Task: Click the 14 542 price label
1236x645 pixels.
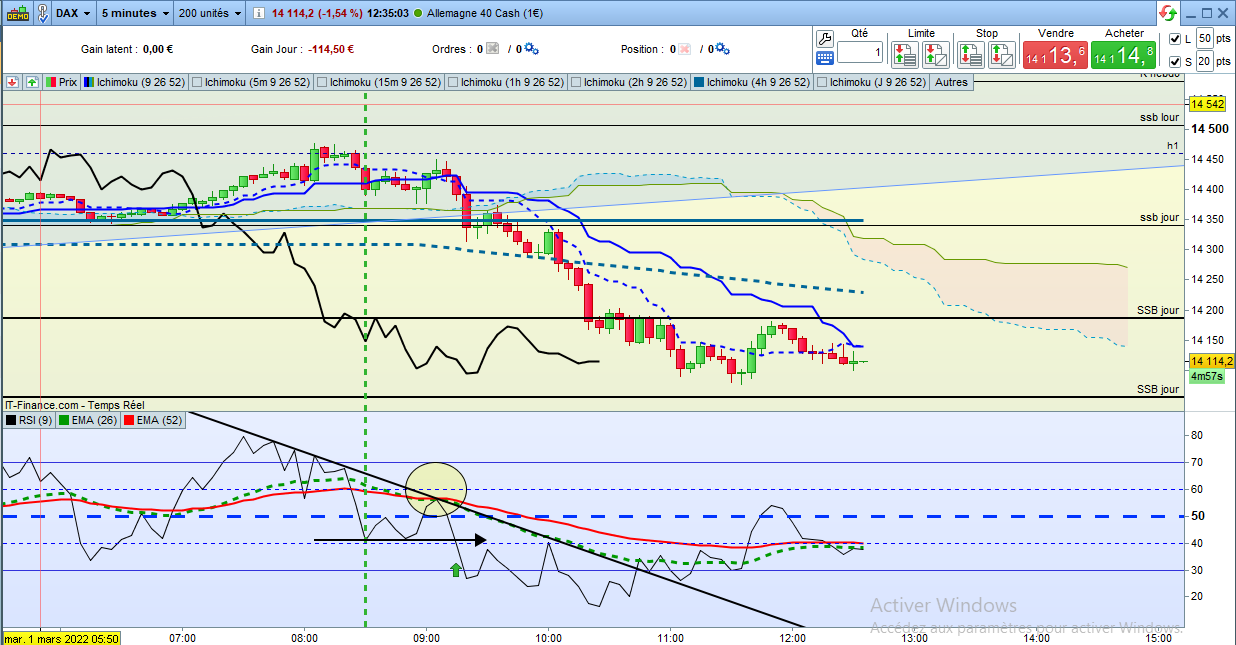Action: click(x=1209, y=104)
